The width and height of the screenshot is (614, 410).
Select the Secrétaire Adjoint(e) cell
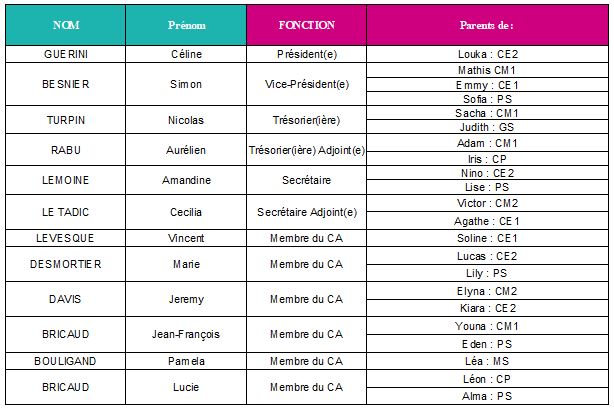pyautogui.click(x=305, y=212)
